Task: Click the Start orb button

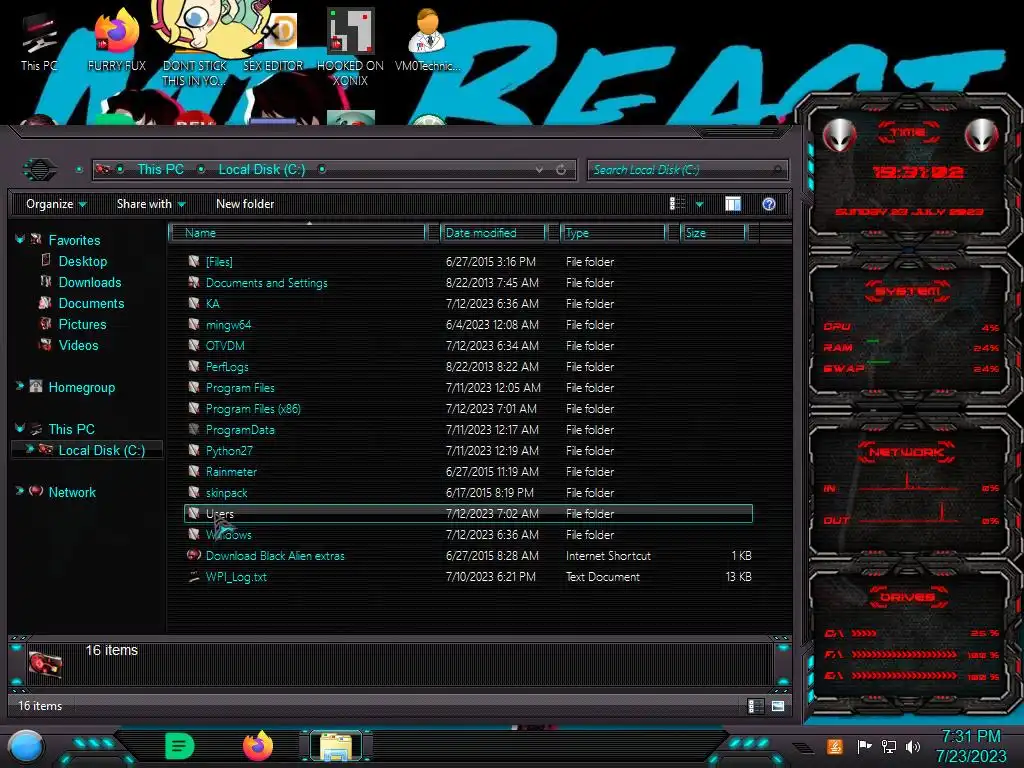Action: tap(25, 746)
